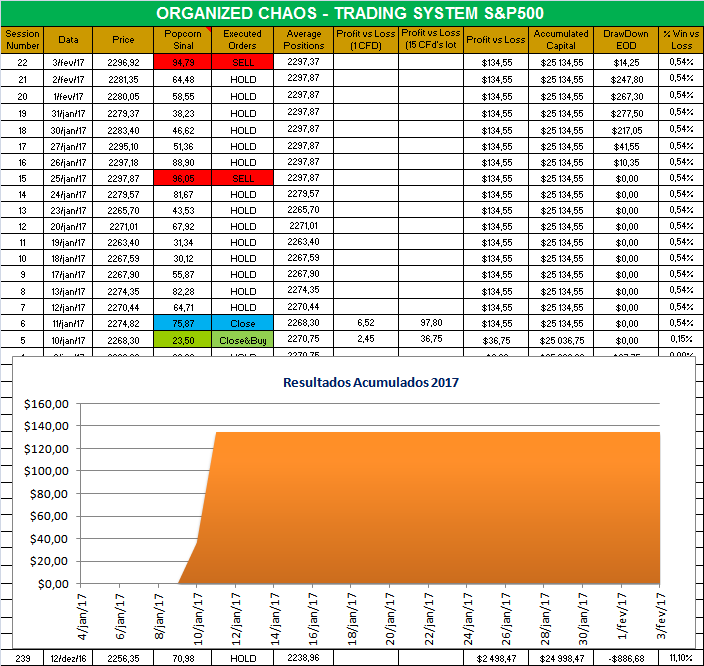
Task: Select the 0,15% win rate cell
Action: coord(681,339)
